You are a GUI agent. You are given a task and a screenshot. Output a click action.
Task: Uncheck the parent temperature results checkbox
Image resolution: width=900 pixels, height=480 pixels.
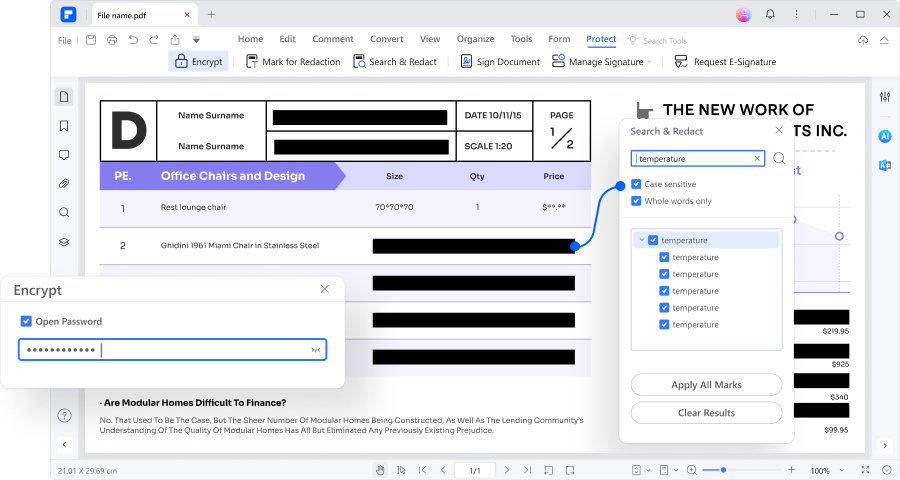(653, 240)
